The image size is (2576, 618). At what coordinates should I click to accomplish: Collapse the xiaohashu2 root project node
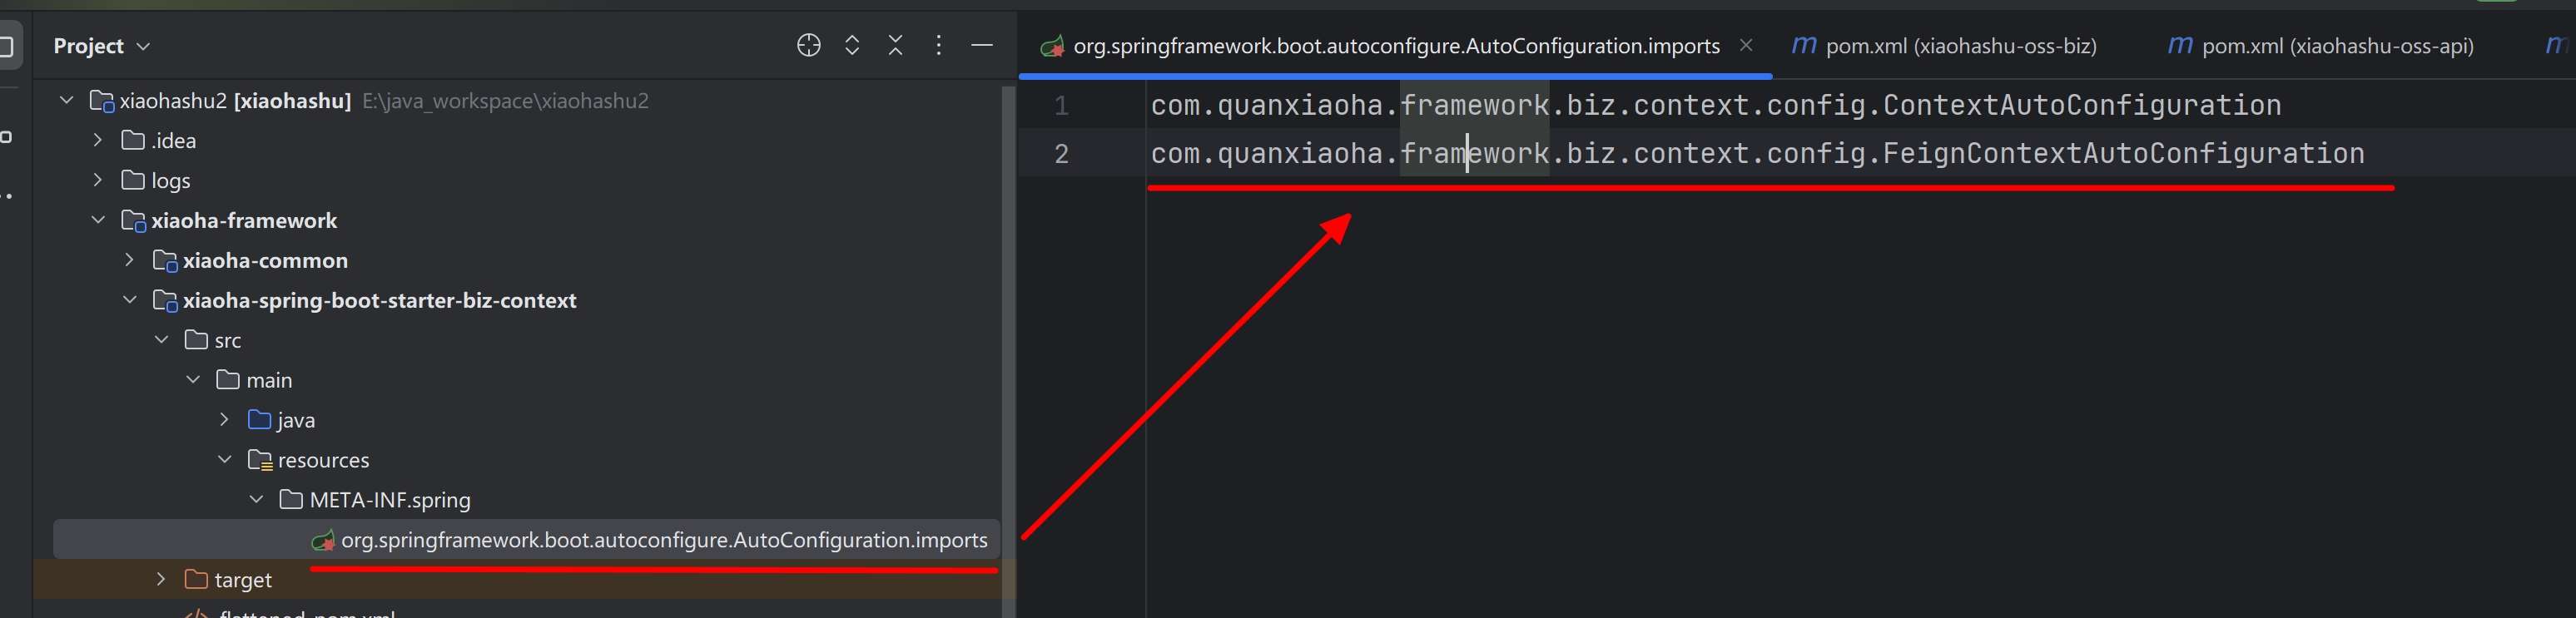tap(67, 101)
